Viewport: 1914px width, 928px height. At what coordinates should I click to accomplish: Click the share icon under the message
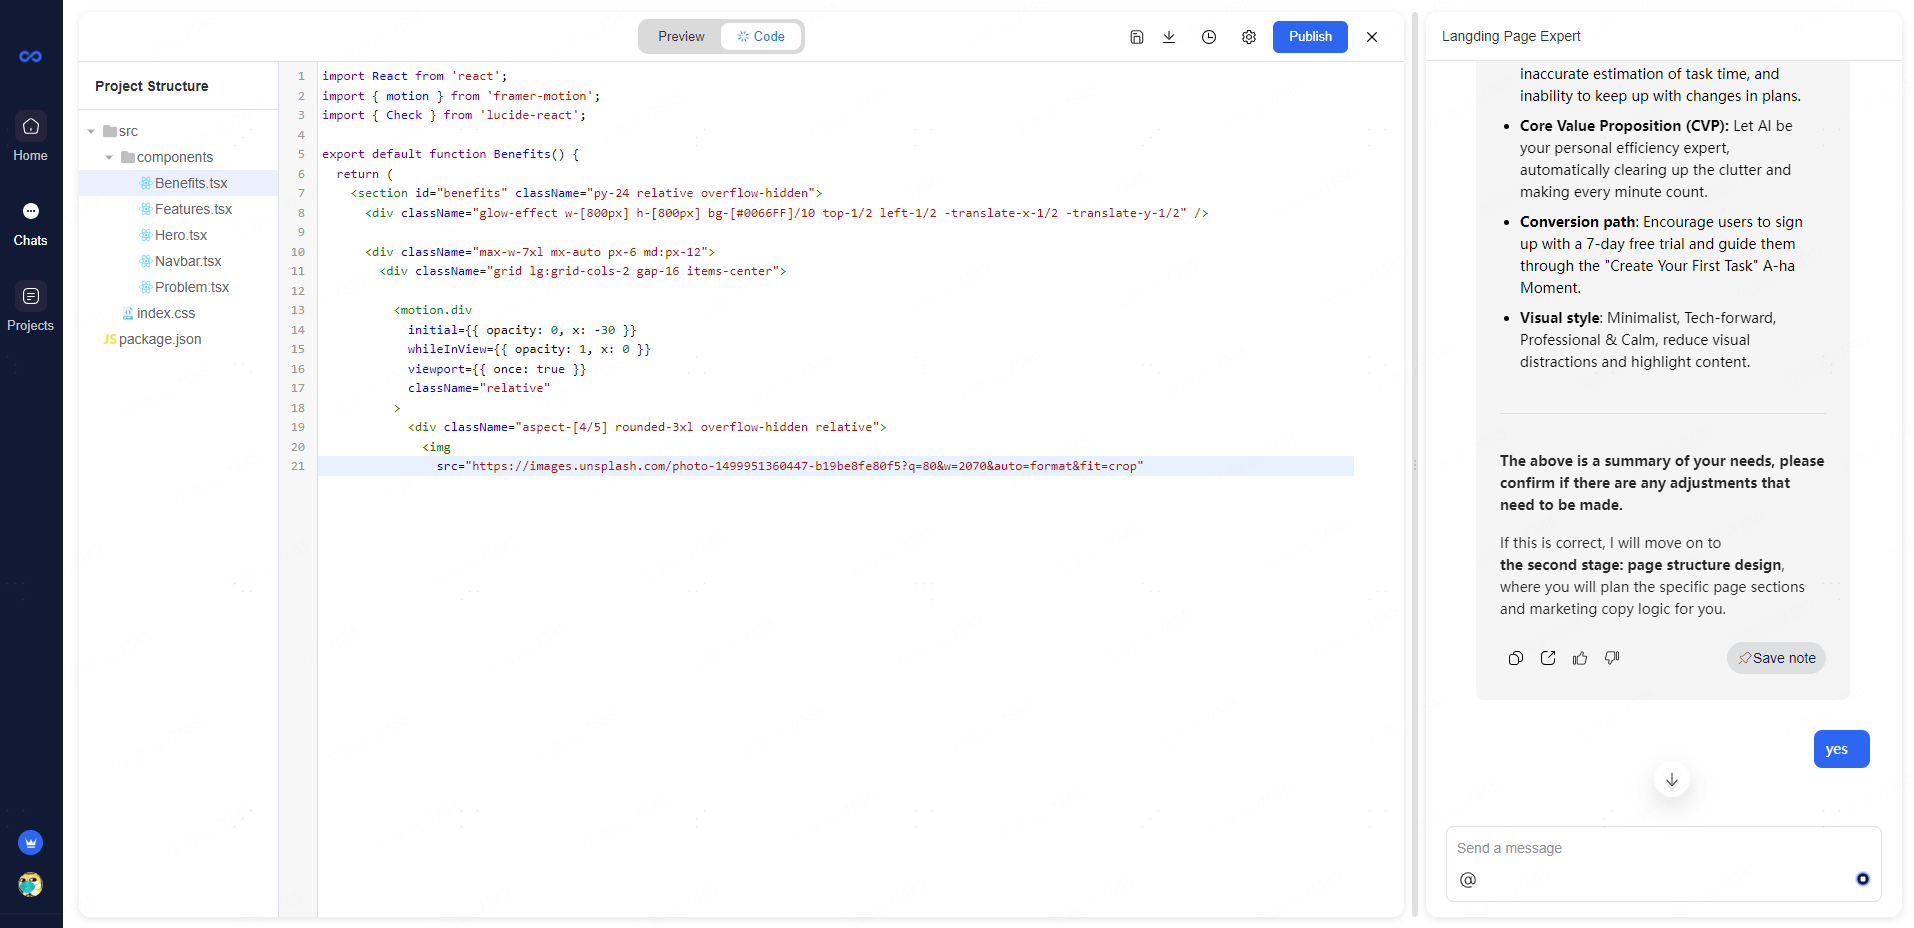tap(1548, 658)
